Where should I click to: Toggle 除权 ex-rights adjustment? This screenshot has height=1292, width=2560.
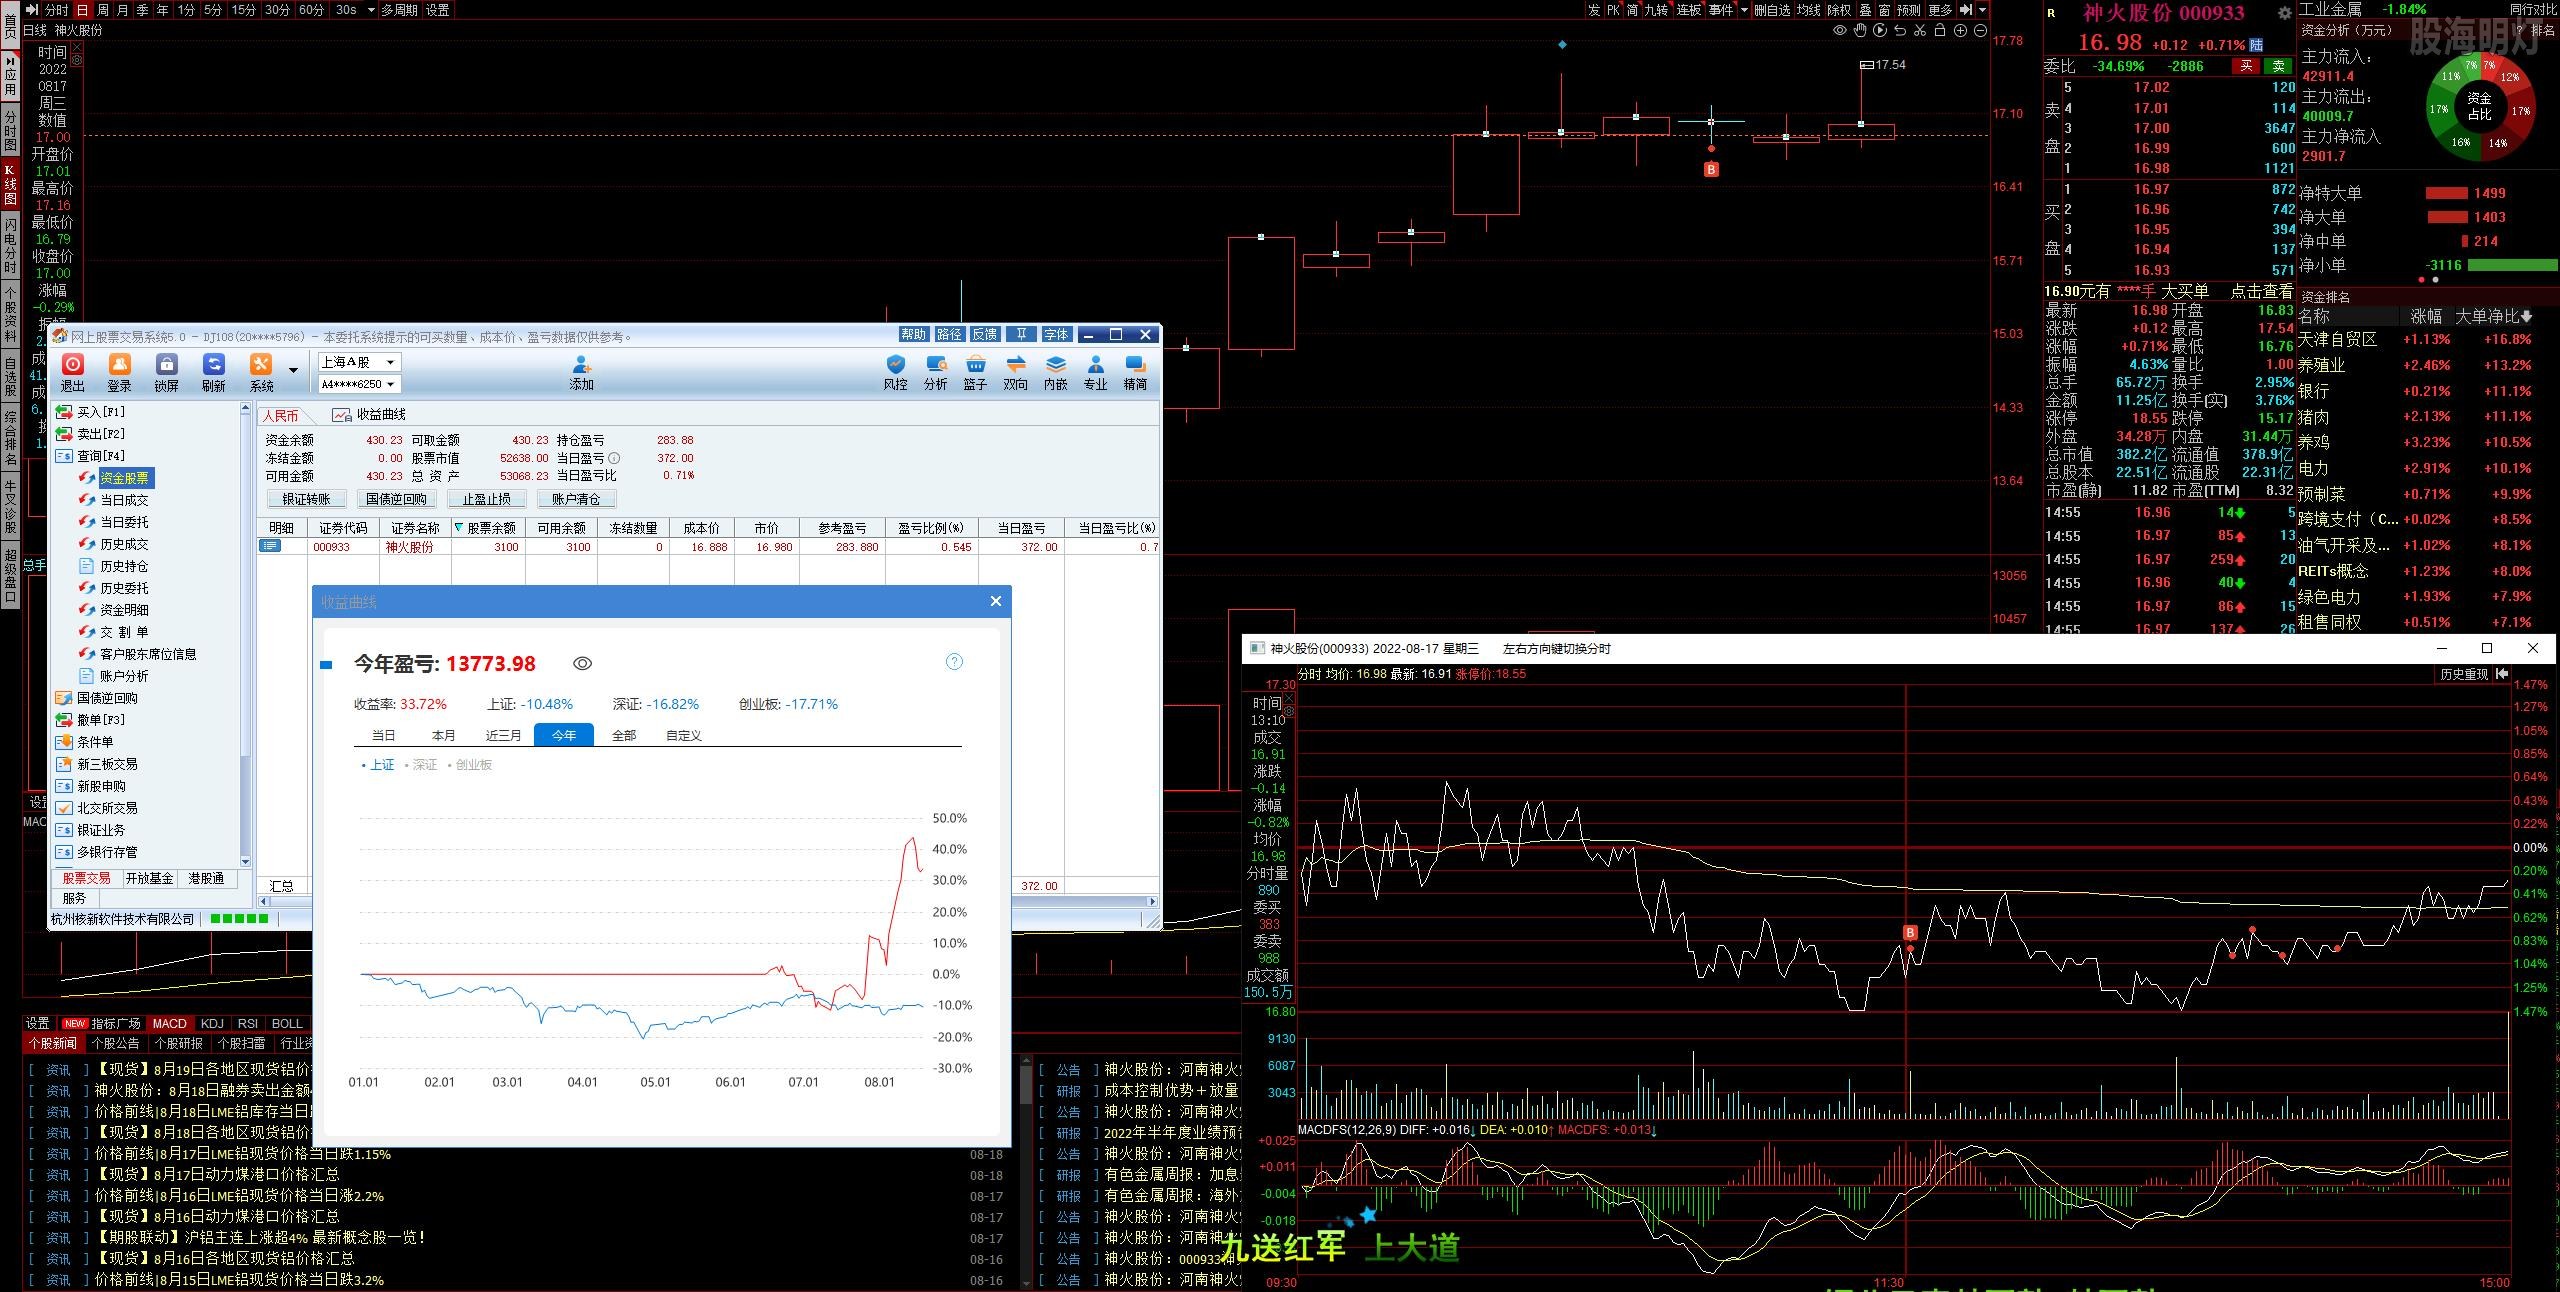(1839, 10)
